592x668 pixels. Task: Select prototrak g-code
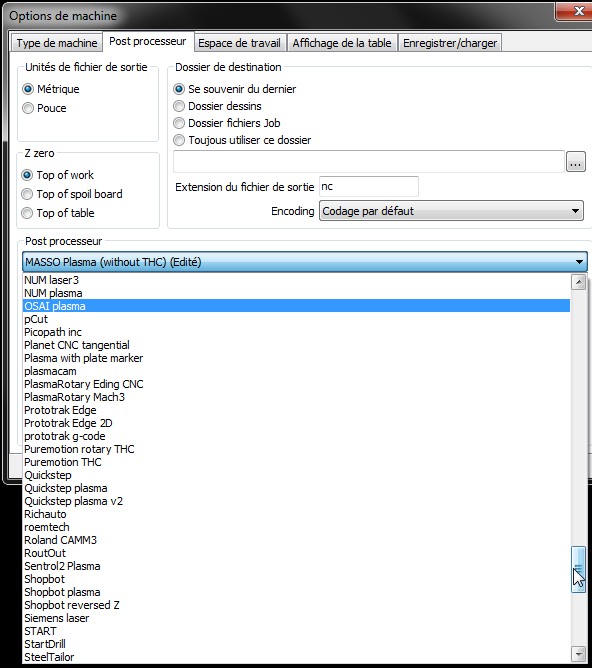(296, 436)
